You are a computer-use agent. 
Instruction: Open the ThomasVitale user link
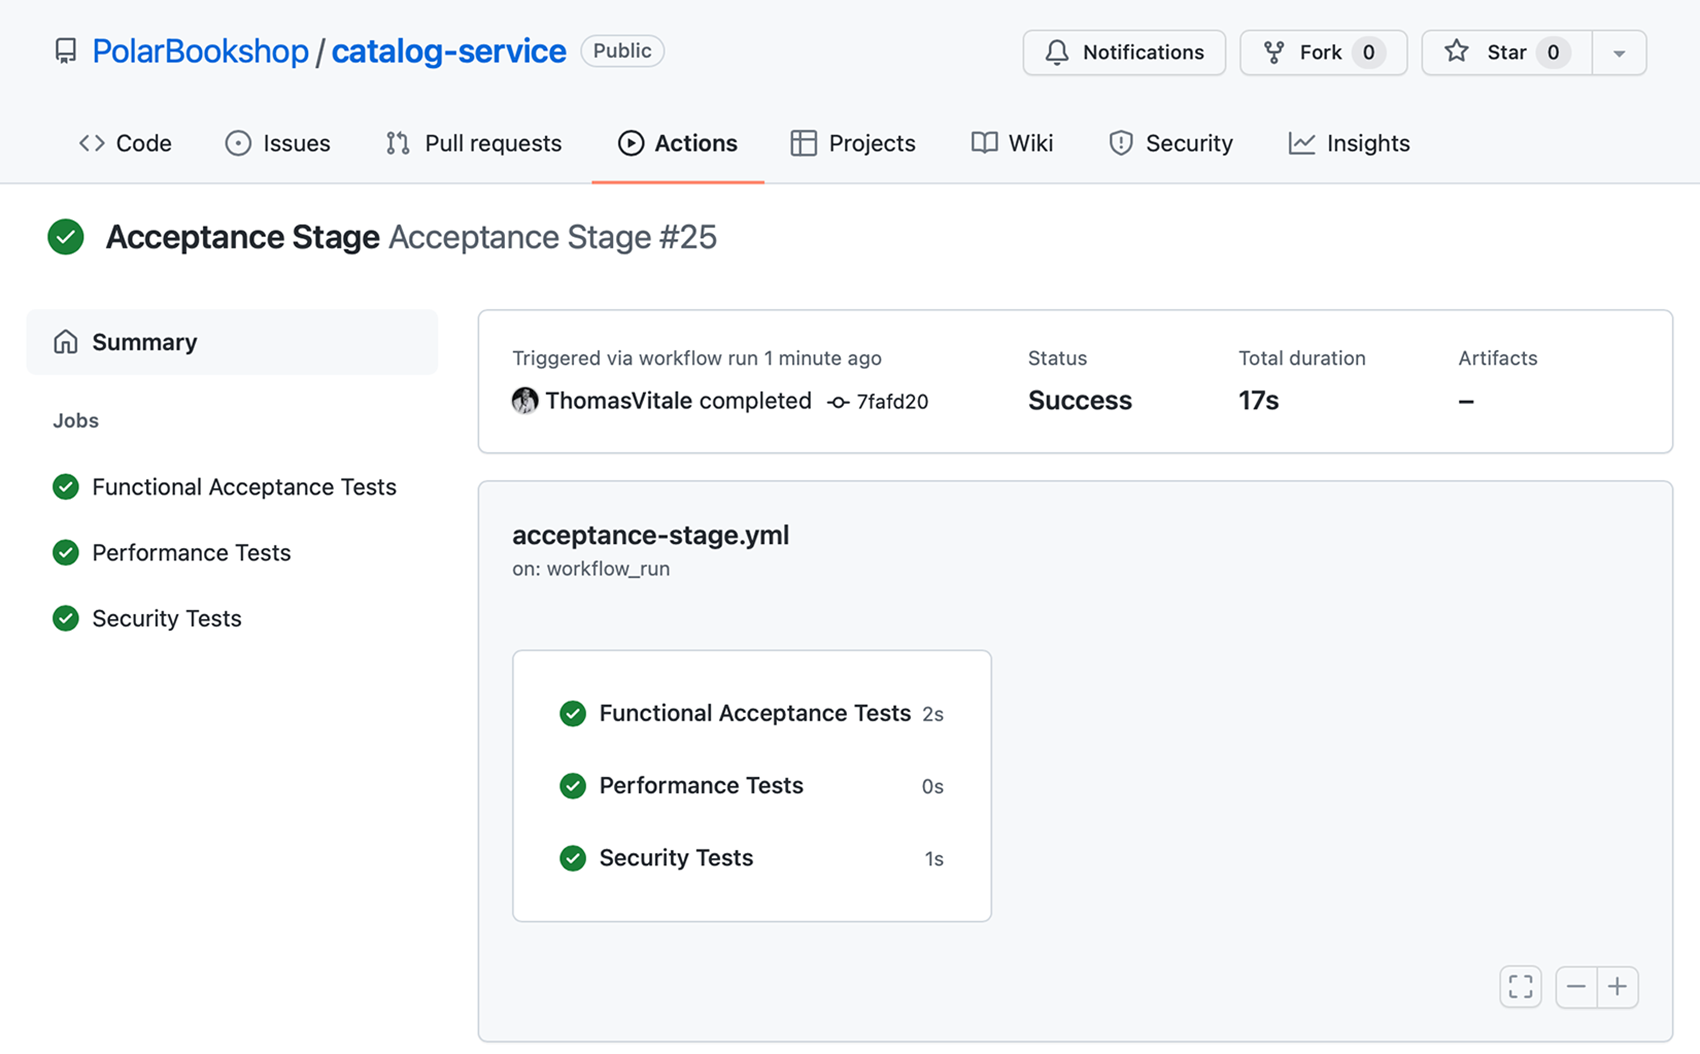pos(618,401)
